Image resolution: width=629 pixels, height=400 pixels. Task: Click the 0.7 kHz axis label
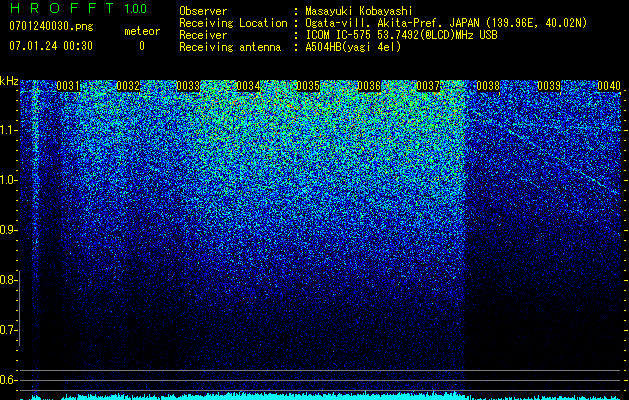coord(8,330)
